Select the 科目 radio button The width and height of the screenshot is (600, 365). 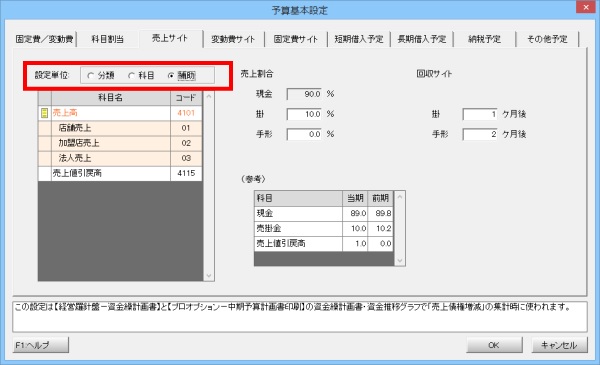(x=131, y=75)
